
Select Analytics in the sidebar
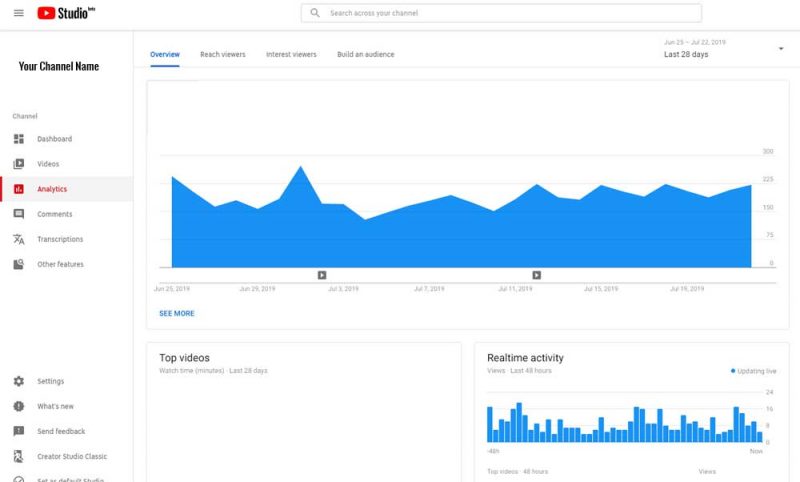click(67, 189)
